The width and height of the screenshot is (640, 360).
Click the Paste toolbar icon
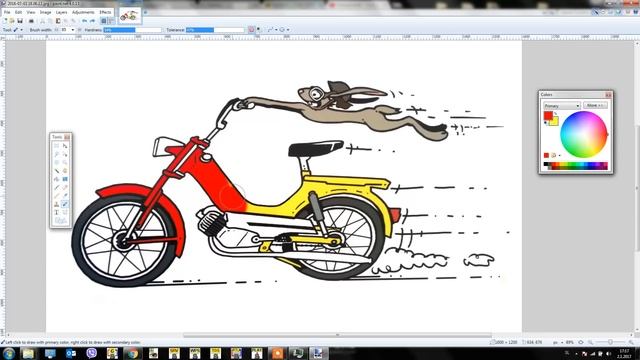tap(58, 21)
